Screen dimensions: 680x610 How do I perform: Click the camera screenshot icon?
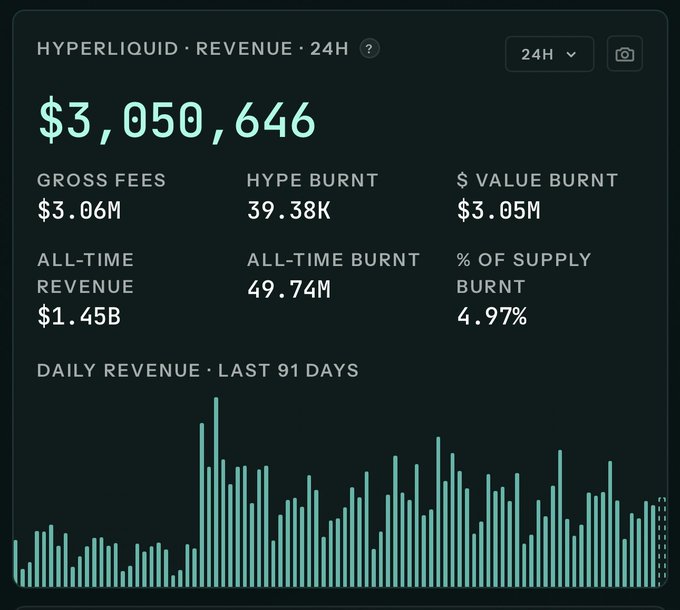[624, 54]
